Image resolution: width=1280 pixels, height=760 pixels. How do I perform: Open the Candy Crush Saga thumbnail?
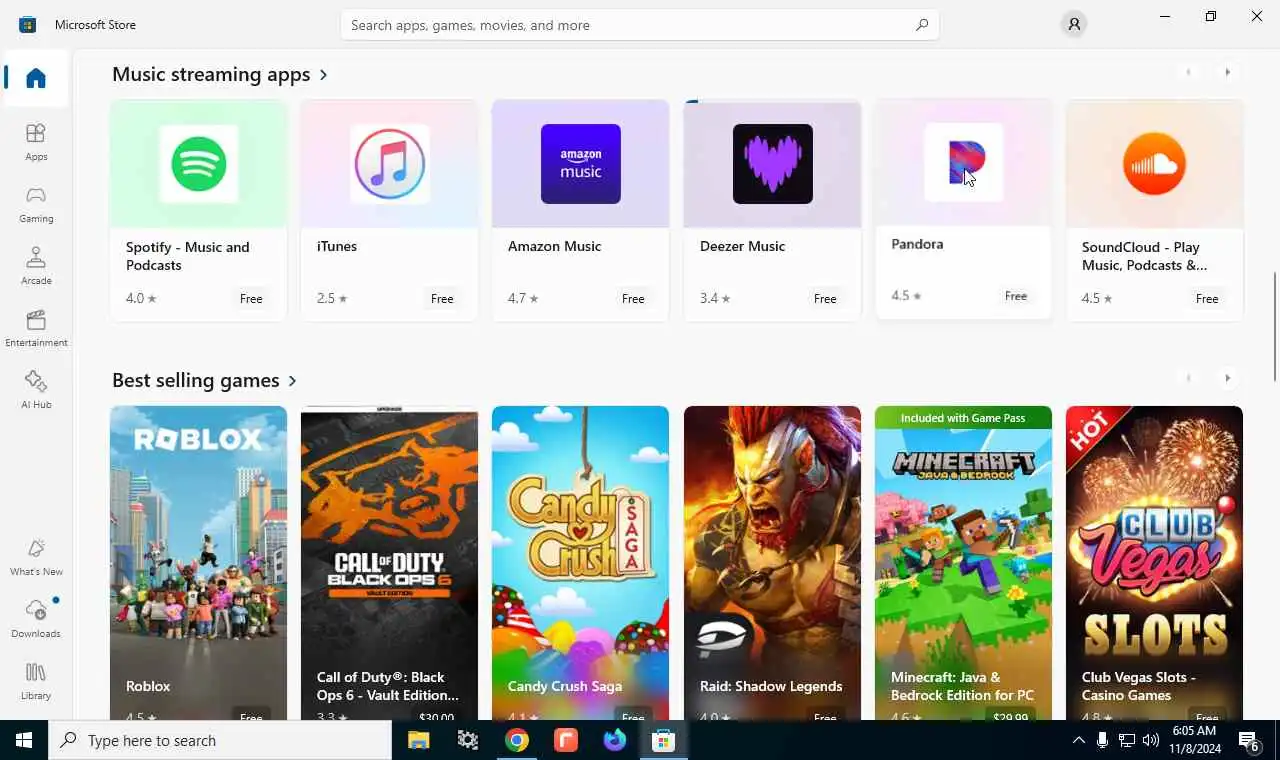click(x=581, y=562)
